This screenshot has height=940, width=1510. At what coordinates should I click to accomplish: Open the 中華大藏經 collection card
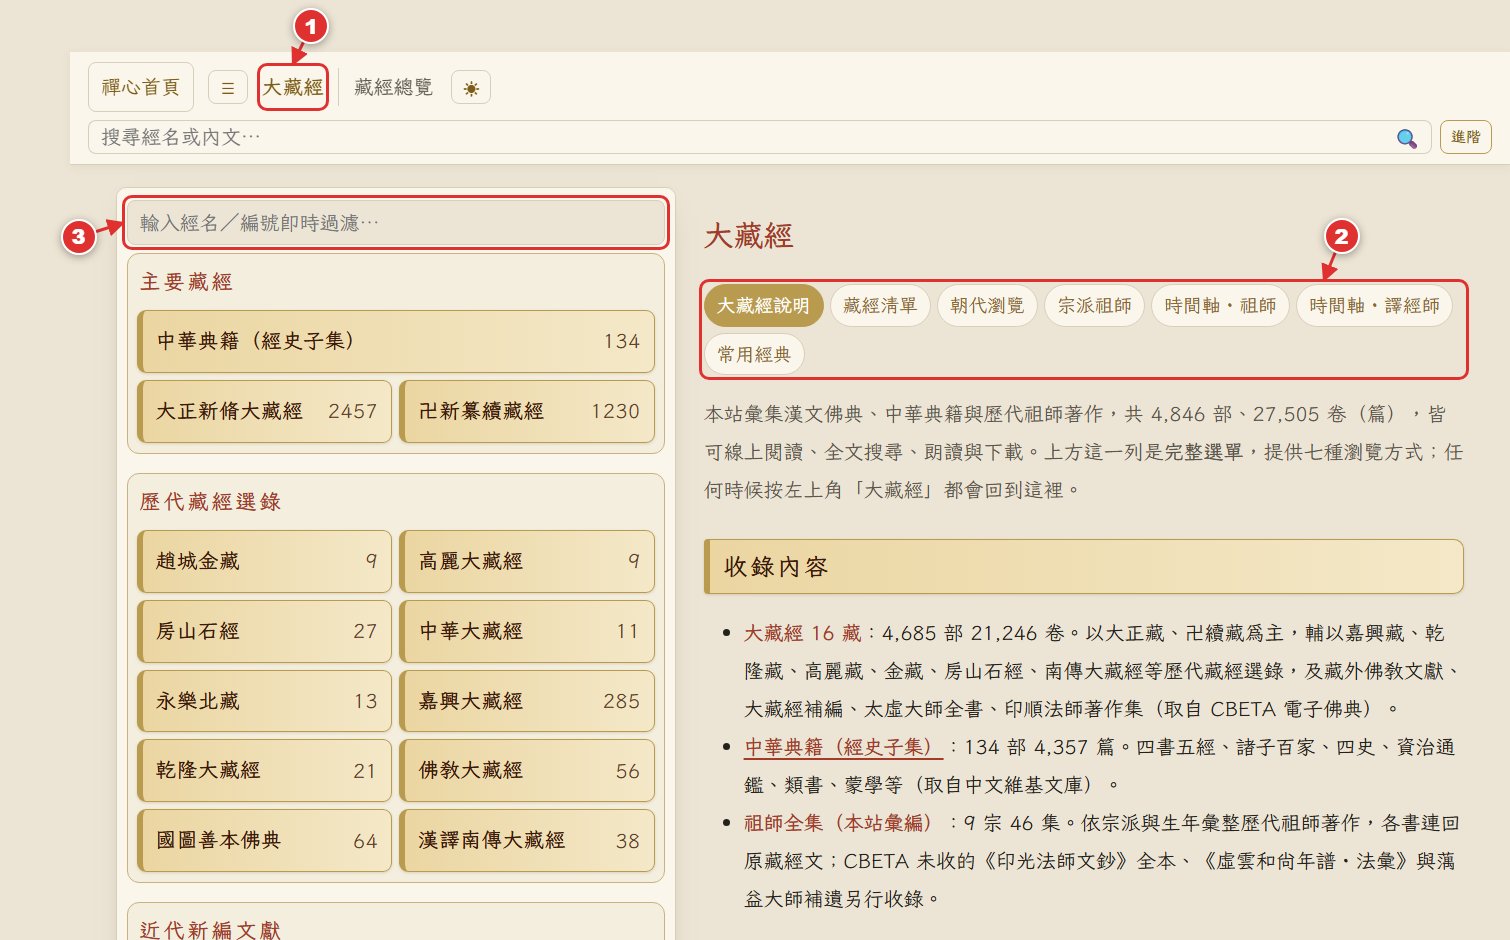pyautogui.click(x=527, y=631)
